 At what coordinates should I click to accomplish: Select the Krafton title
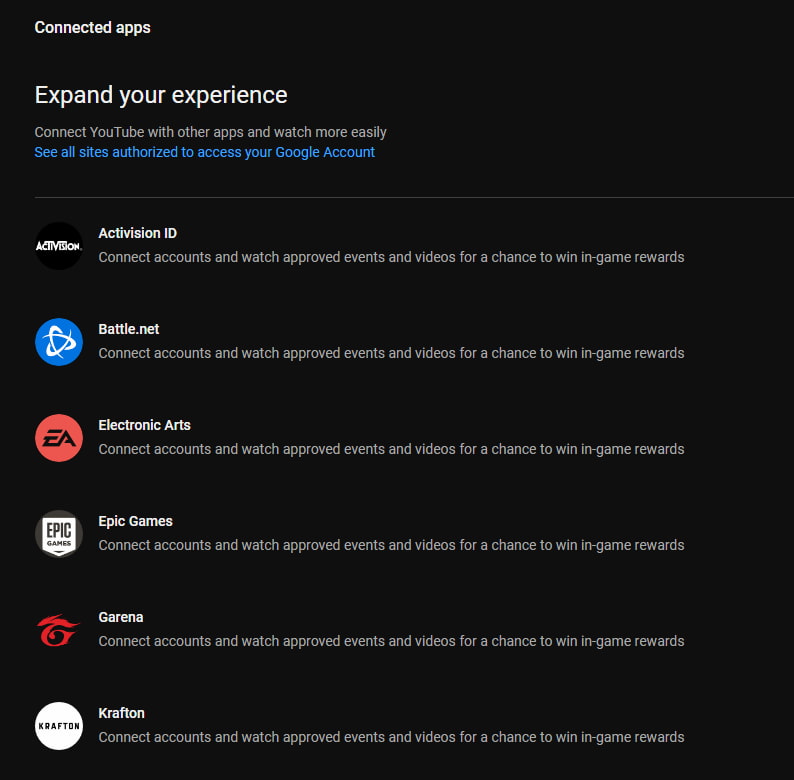[122, 713]
